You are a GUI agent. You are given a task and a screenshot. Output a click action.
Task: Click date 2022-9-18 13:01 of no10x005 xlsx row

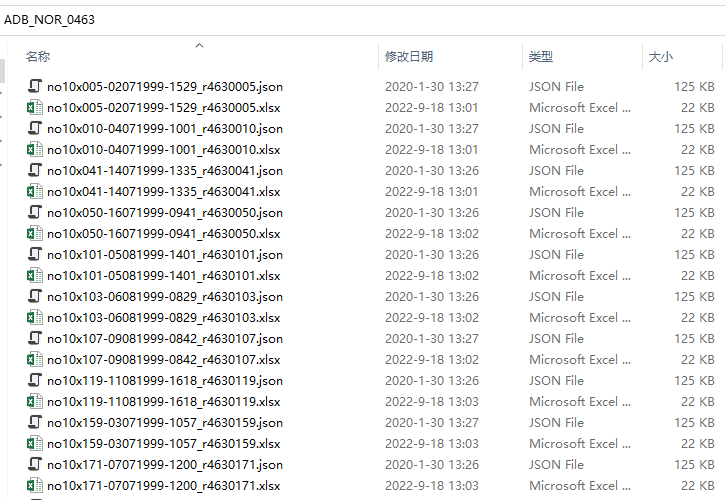click(432, 107)
